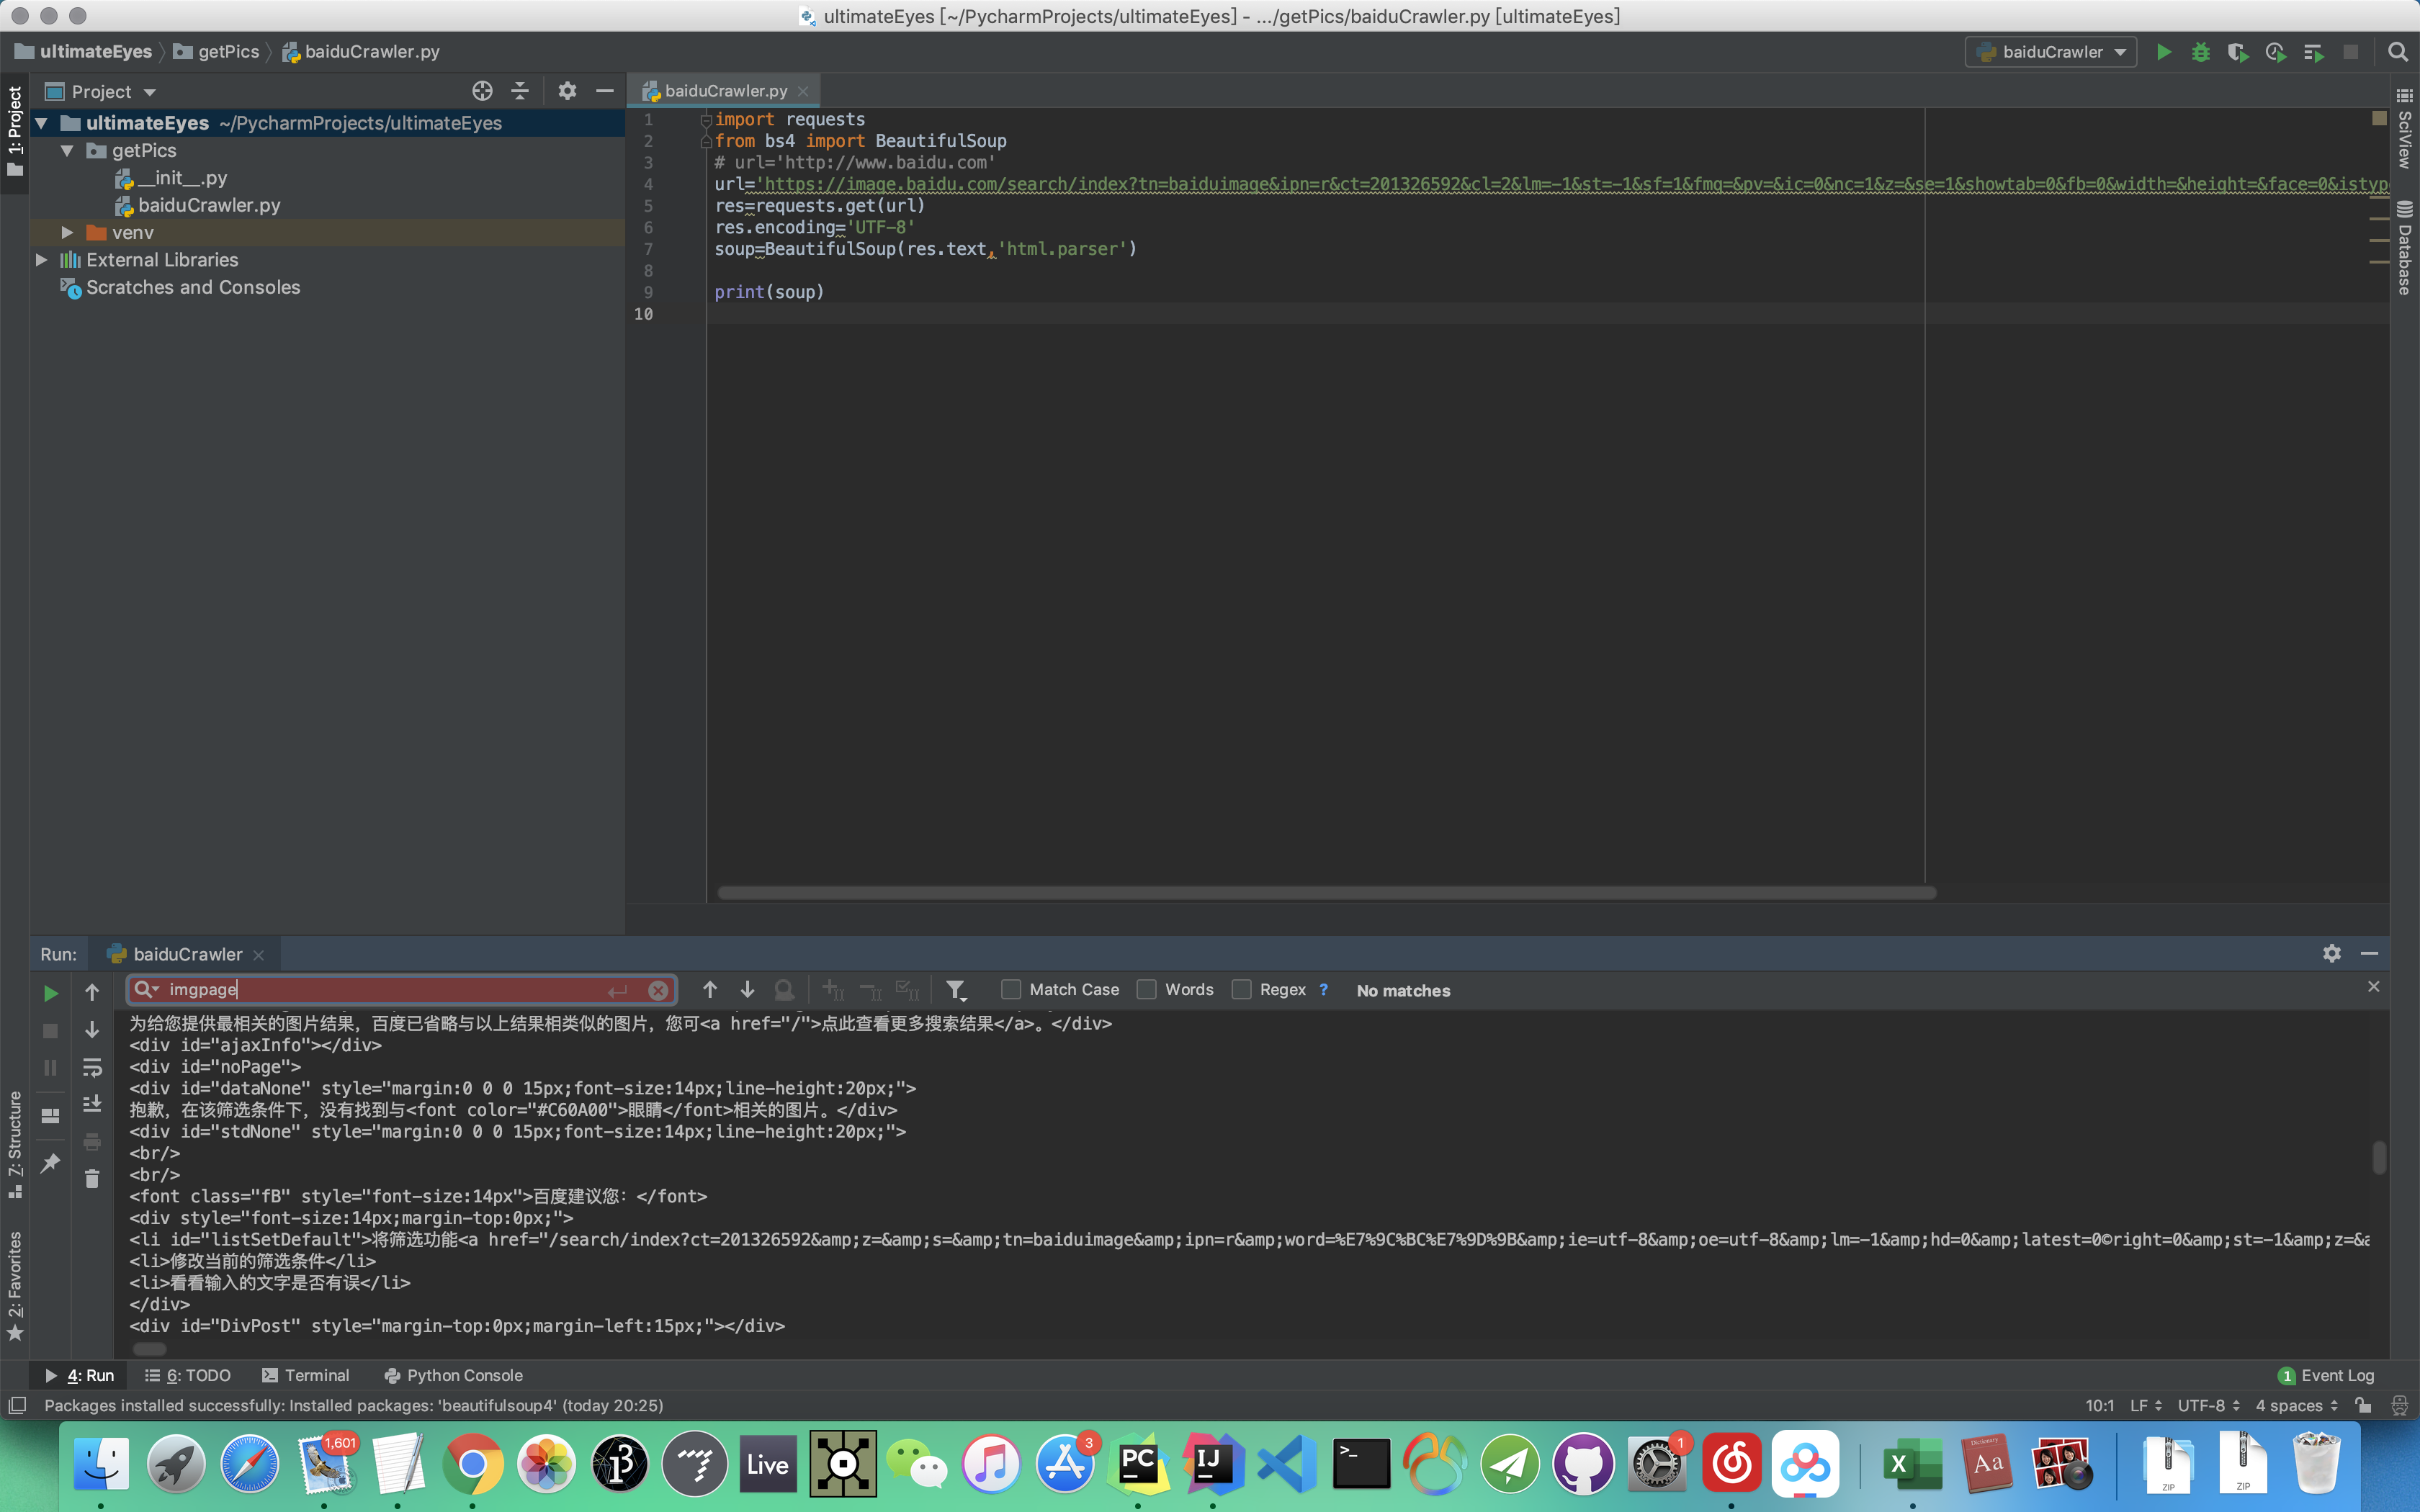Open WeChat from the Dock
Screen dimensions: 2420x1512
917,1465
